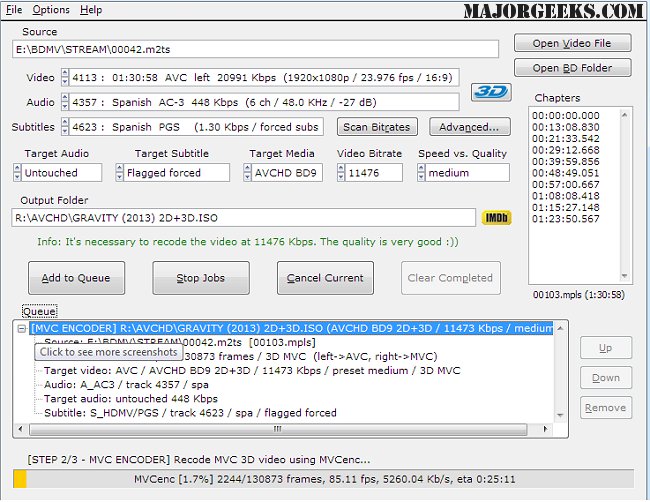Click the Output Folder path field
The image size is (650, 502).
(243, 218)
